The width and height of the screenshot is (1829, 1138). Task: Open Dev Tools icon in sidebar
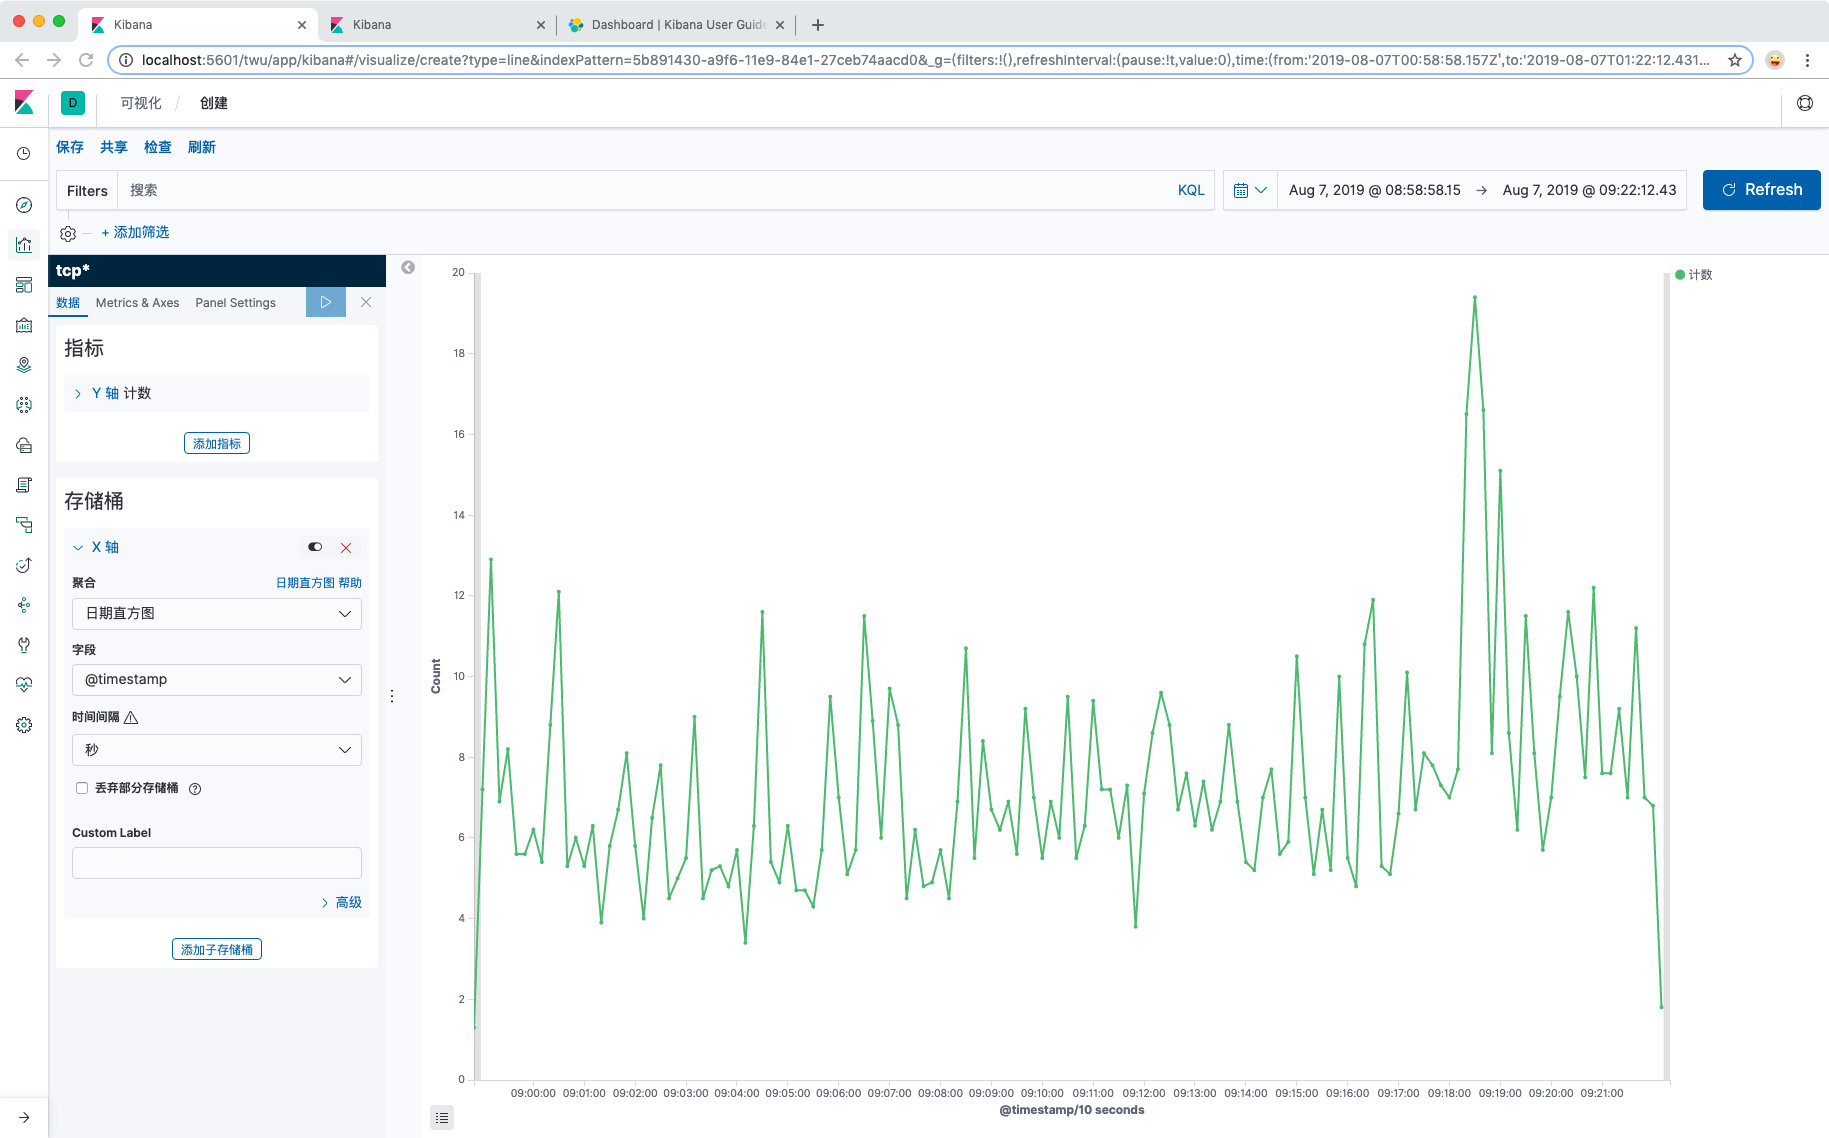(x=24, y=645)
